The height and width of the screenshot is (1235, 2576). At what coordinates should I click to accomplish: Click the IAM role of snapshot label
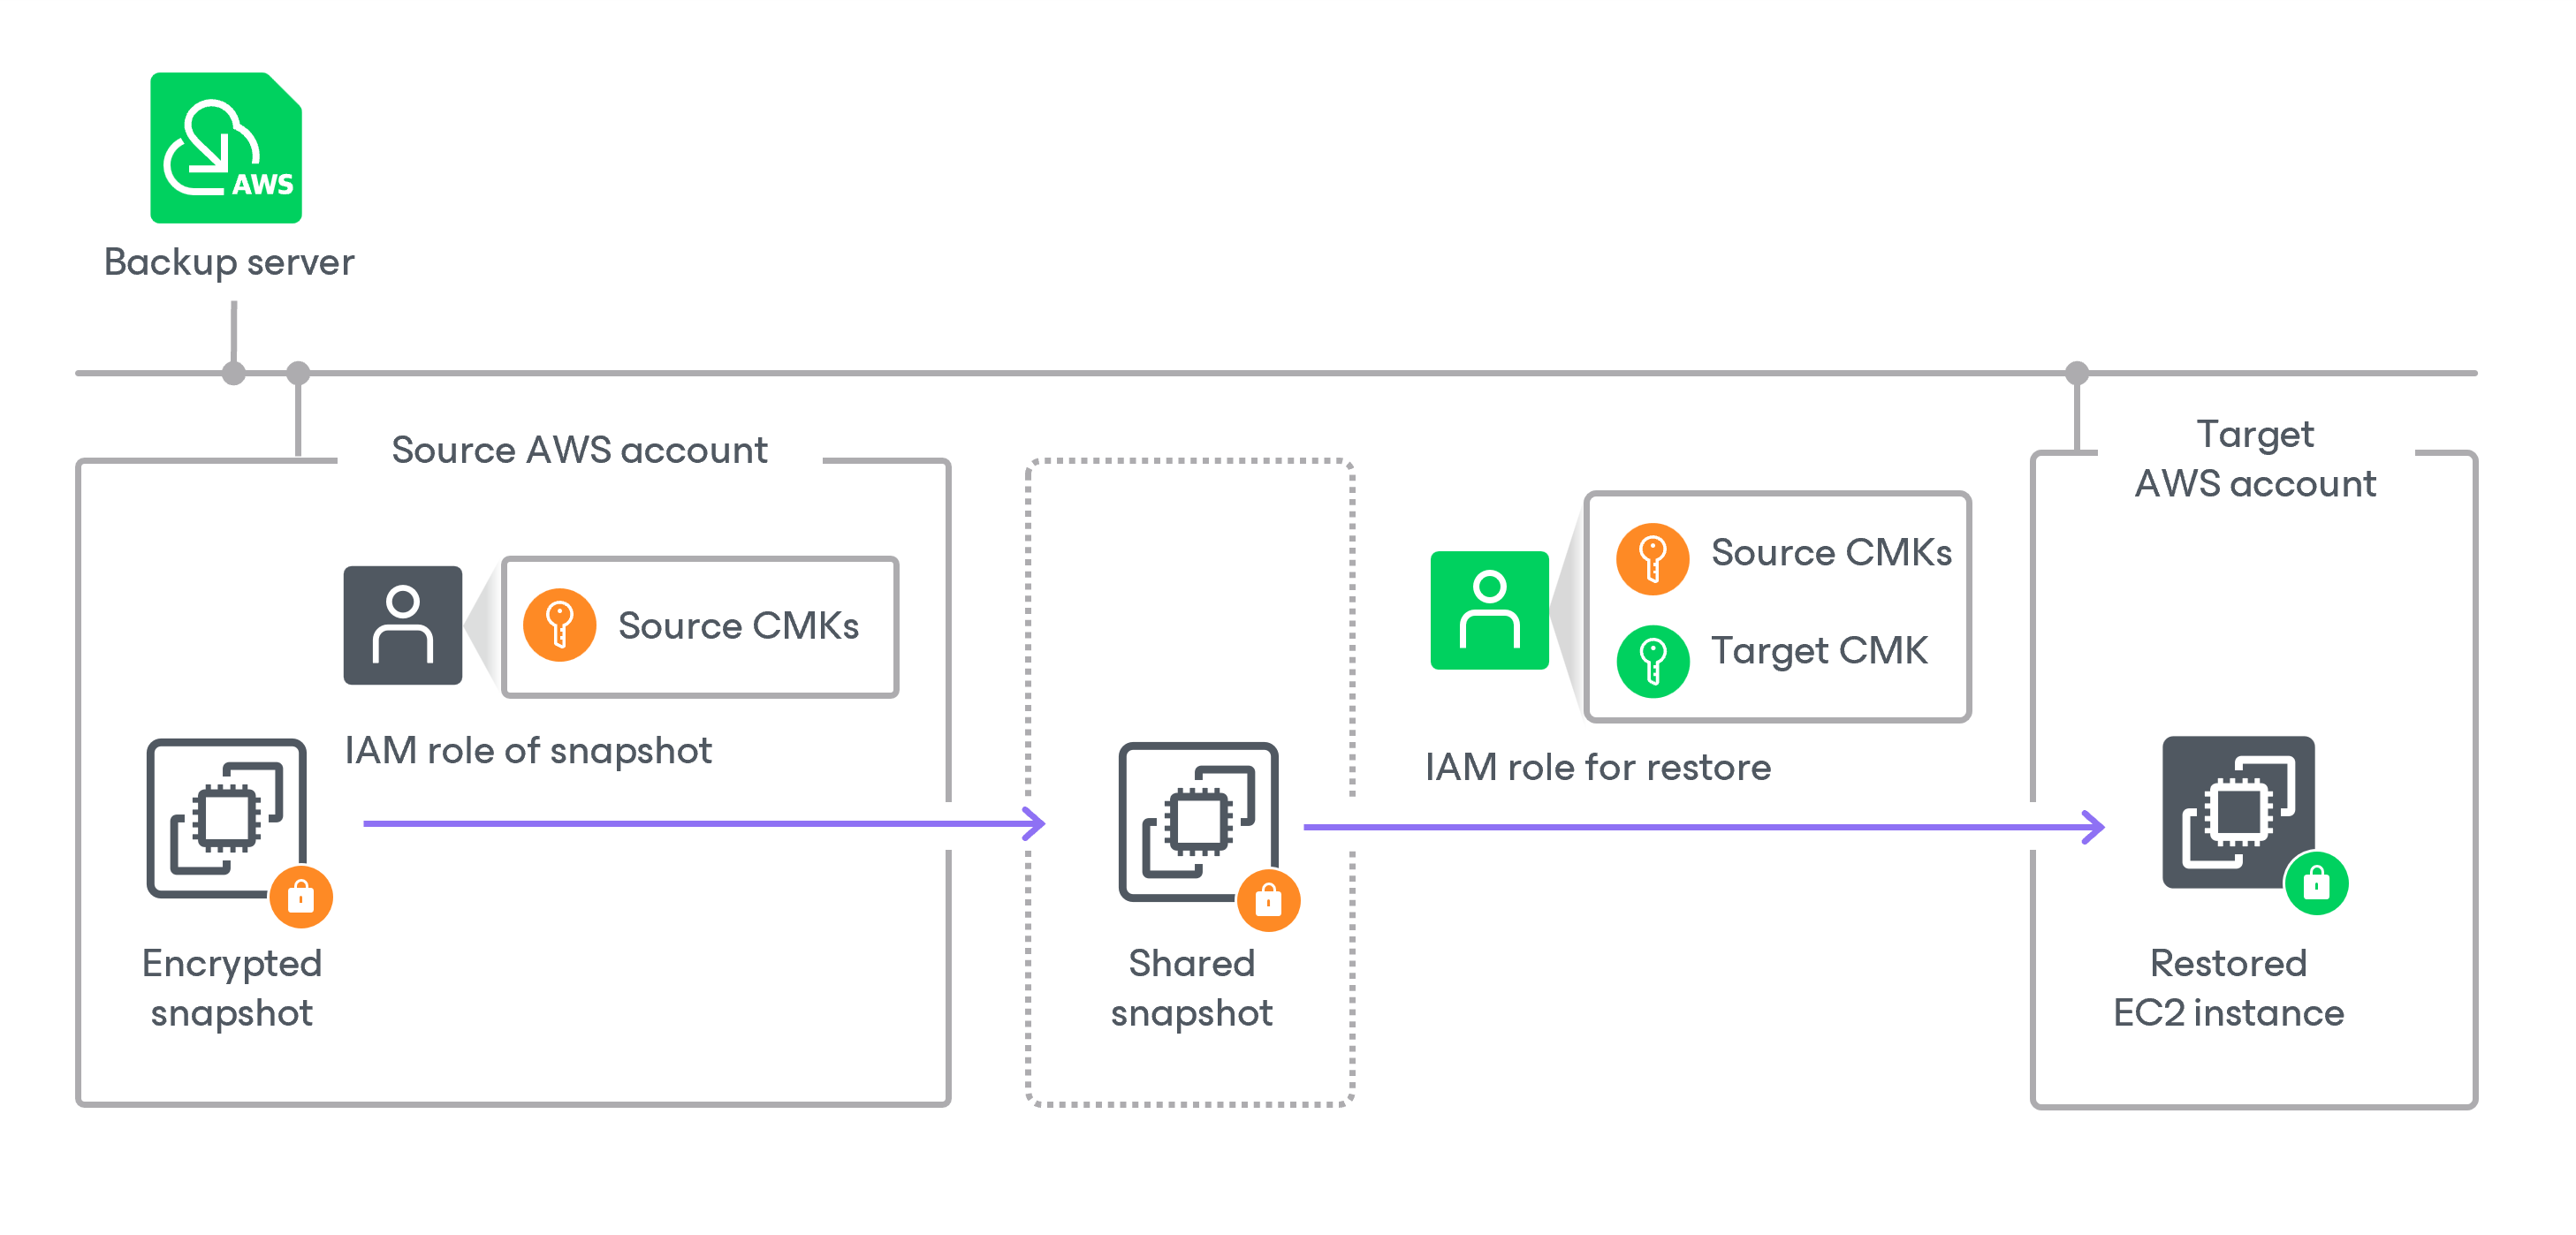click(x=528, y=750)
